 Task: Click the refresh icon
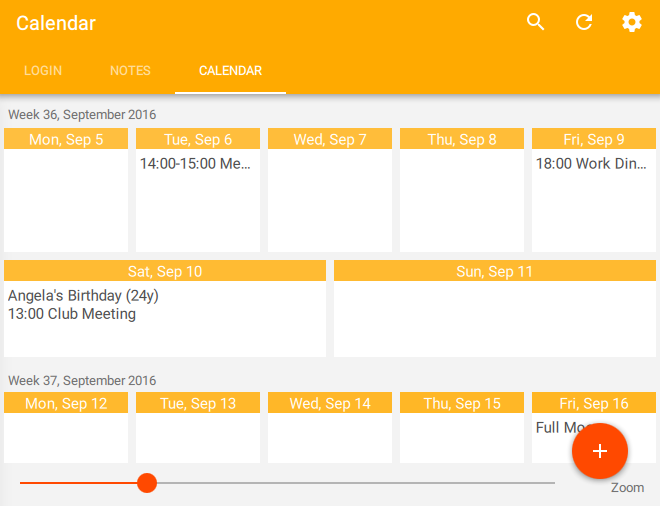[x=584, y=22]
